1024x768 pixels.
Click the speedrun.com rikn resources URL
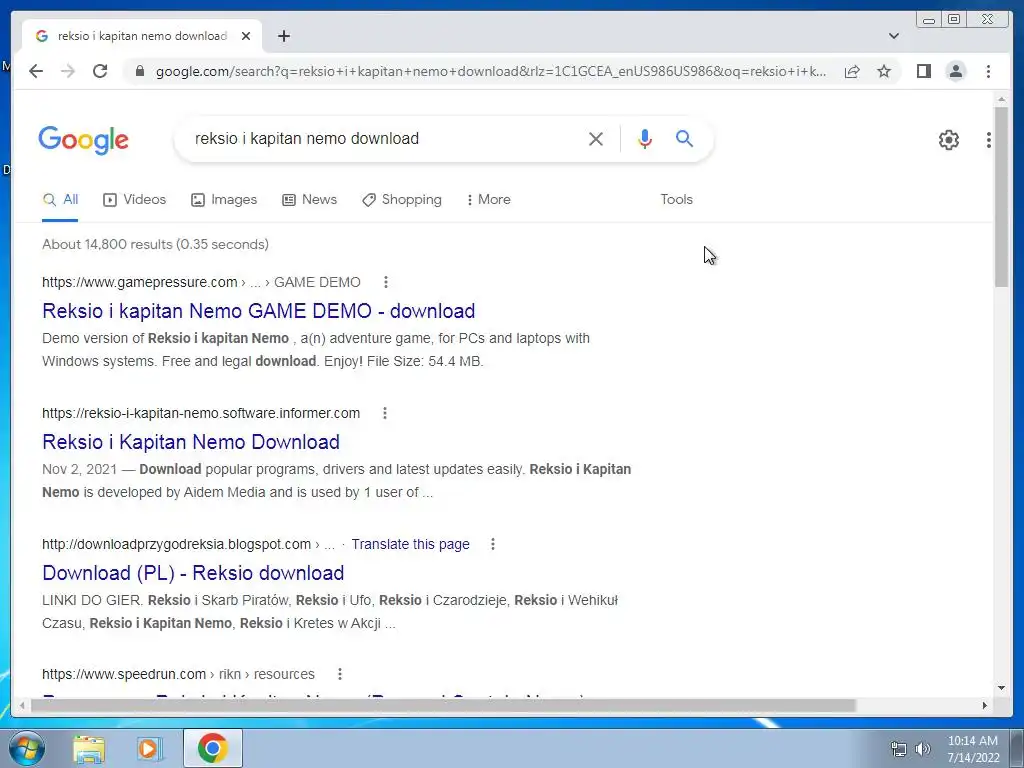(x=178, y=674)
